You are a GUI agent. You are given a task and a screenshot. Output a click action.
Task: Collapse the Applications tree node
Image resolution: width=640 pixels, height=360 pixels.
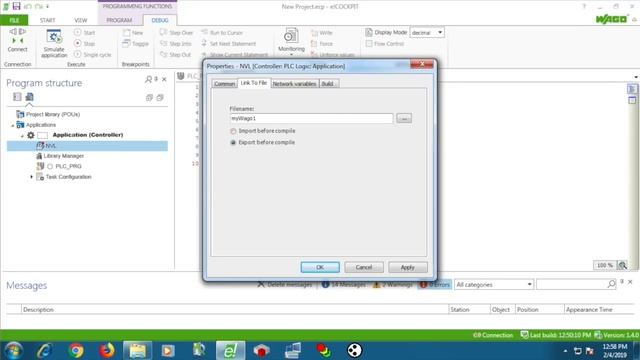click(12, 125)
